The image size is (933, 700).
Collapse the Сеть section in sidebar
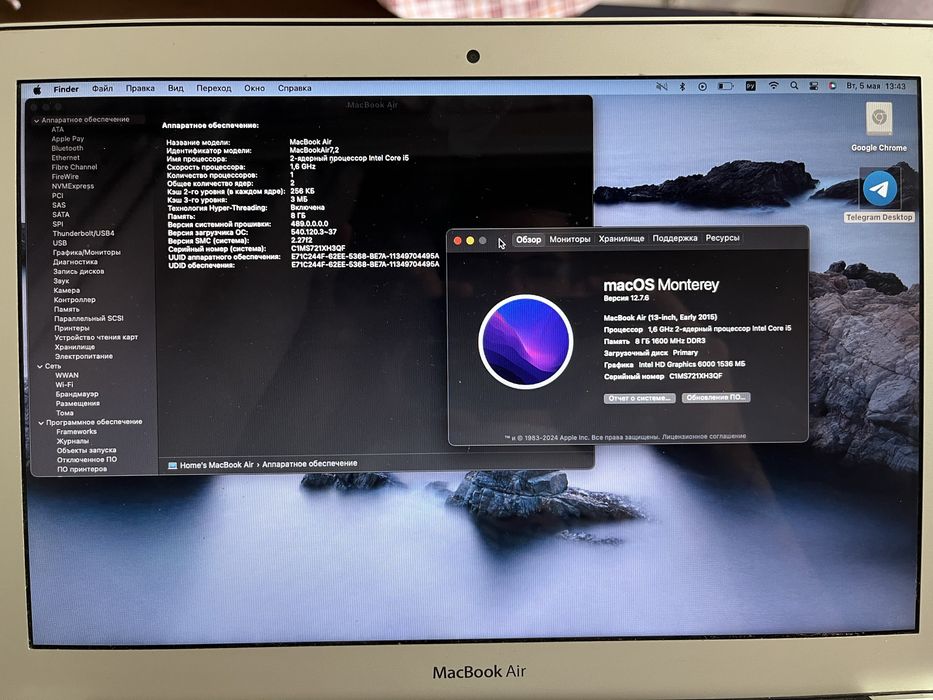tap(40, 366)
